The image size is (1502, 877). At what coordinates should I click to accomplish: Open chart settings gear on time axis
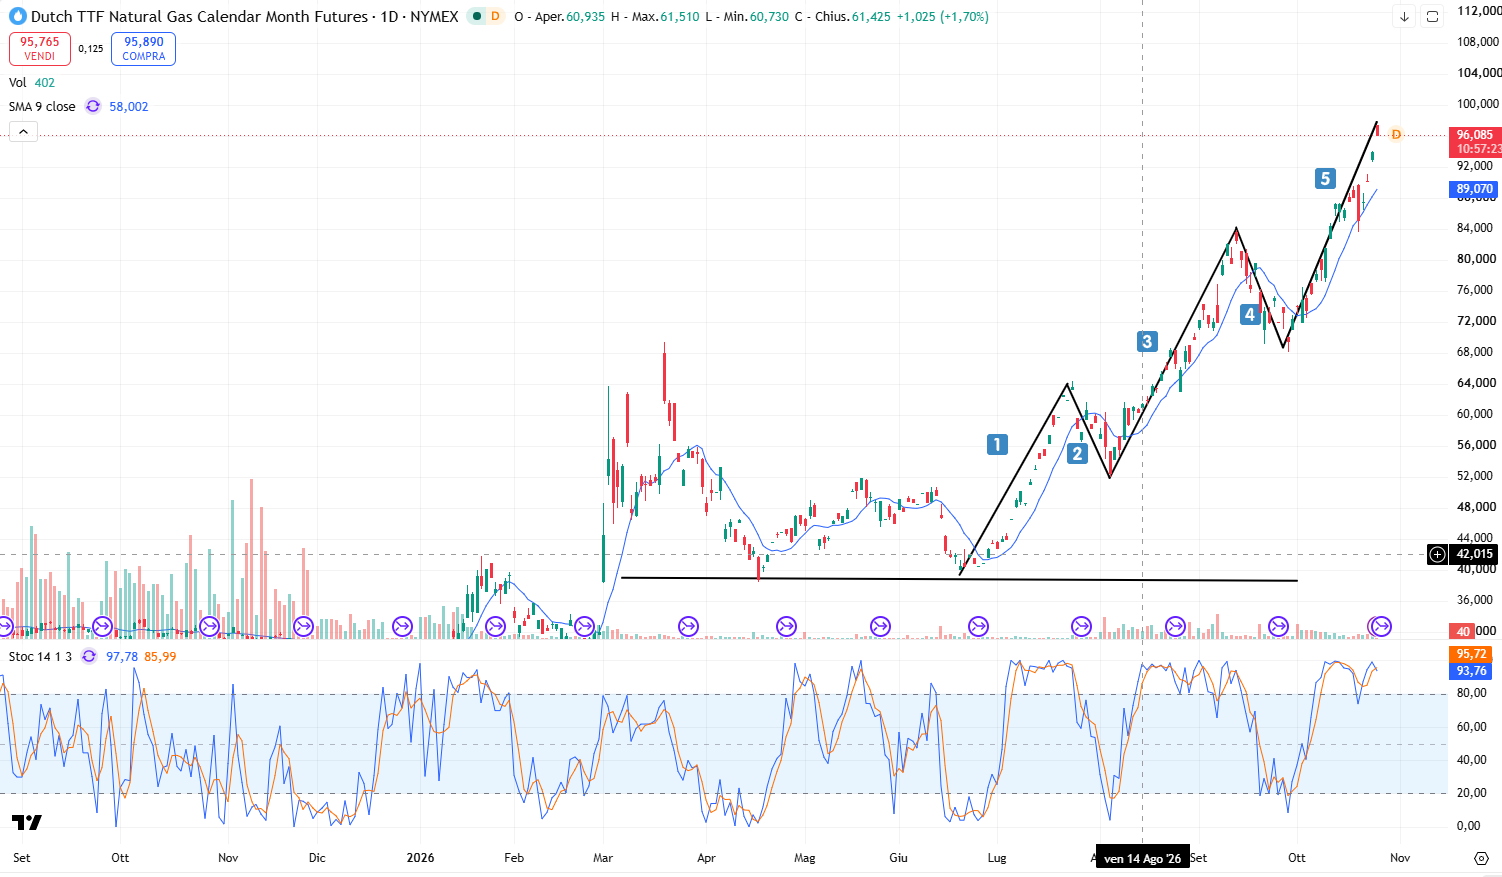[x=1481, y=858]
